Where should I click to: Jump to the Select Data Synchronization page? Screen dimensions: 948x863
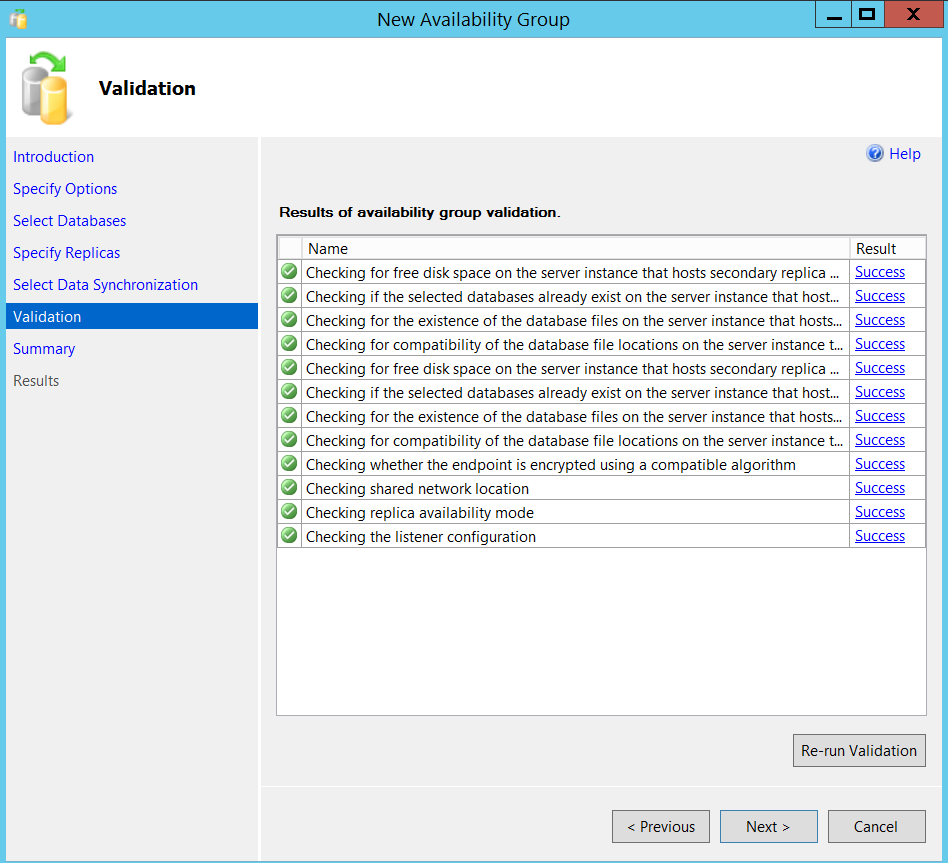pyautogui.click(x=106, y=285)
